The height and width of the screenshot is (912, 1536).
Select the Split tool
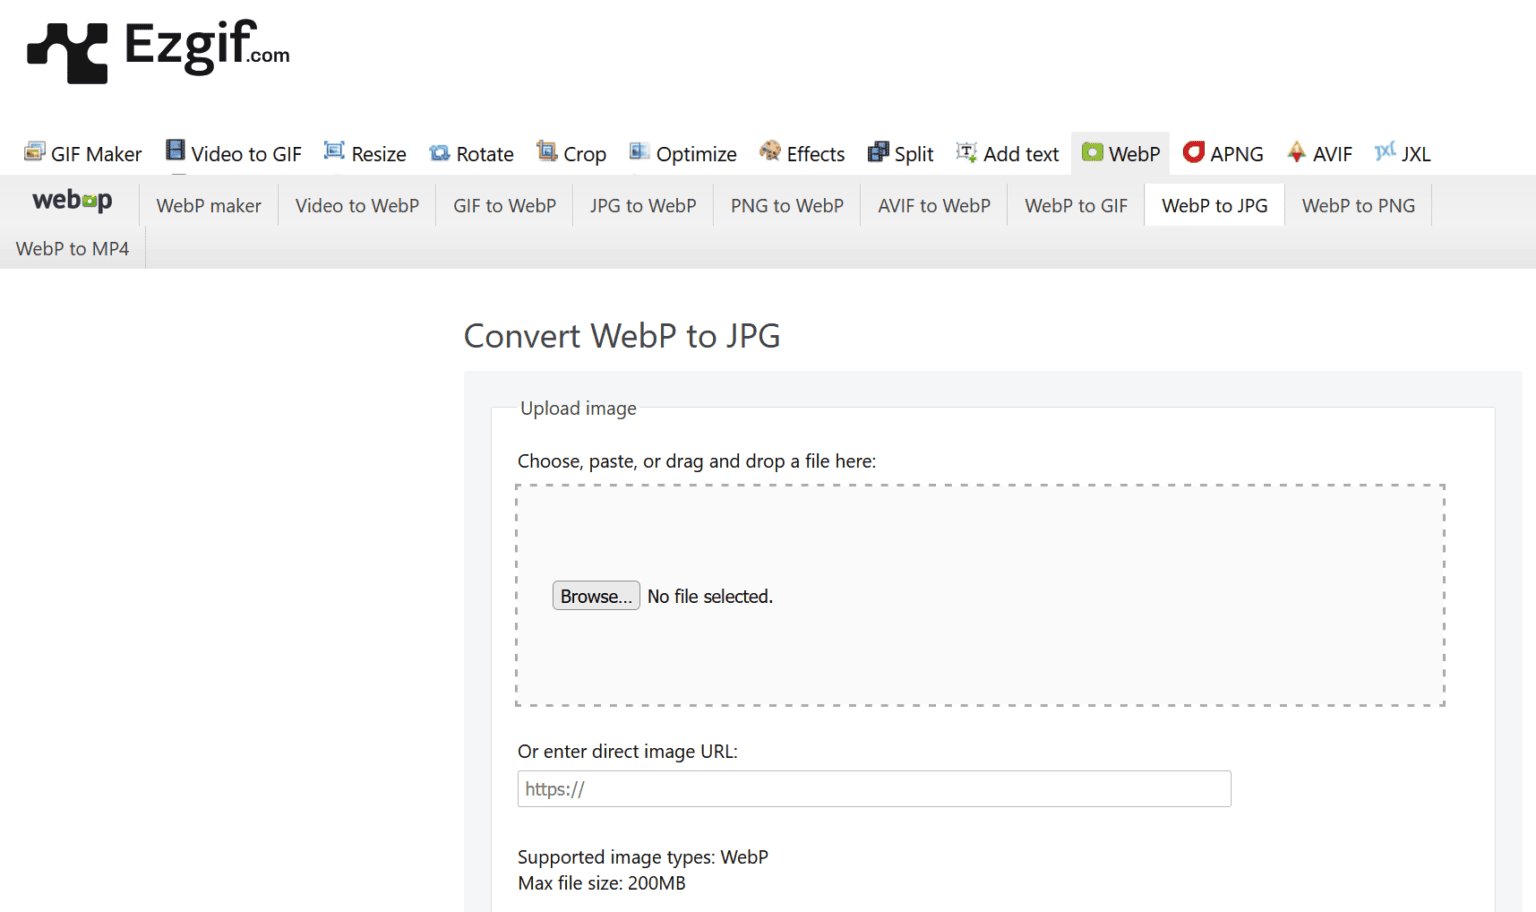pyautogui.click(x=899, y=153)
